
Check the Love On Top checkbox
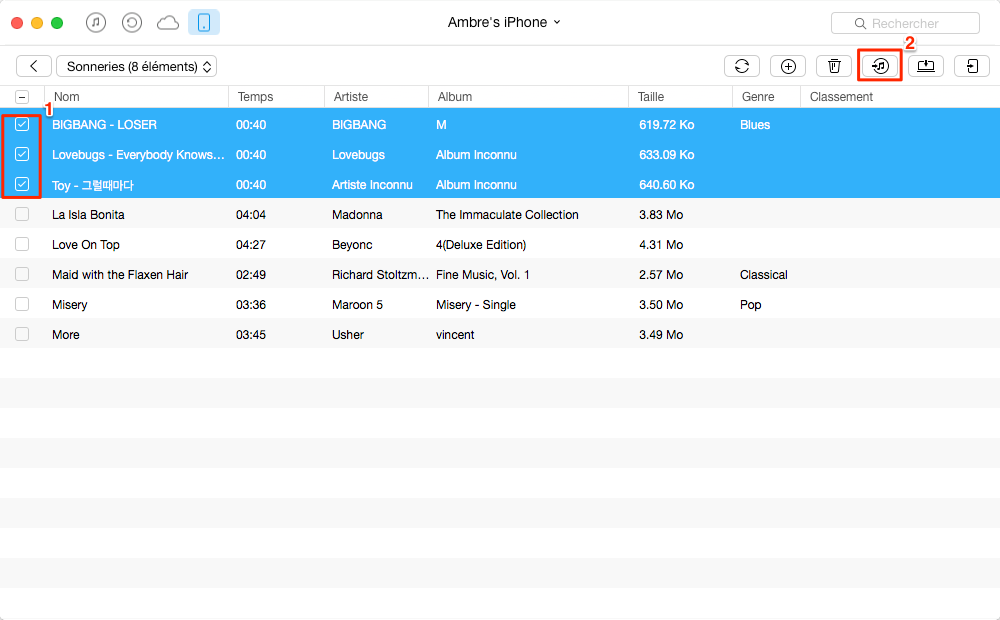point(22,244)
